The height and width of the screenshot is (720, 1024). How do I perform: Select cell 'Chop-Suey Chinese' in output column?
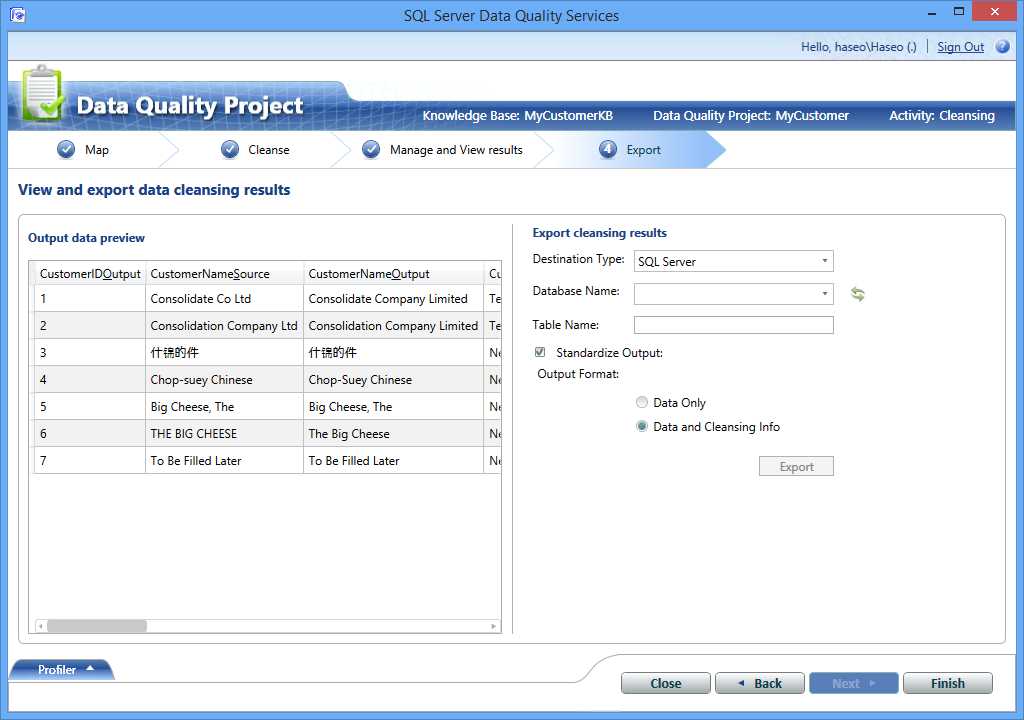click(393, 380)
